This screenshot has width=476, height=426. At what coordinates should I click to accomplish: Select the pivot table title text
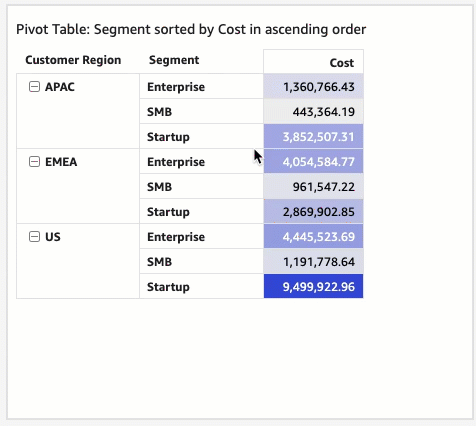(191, 29)
